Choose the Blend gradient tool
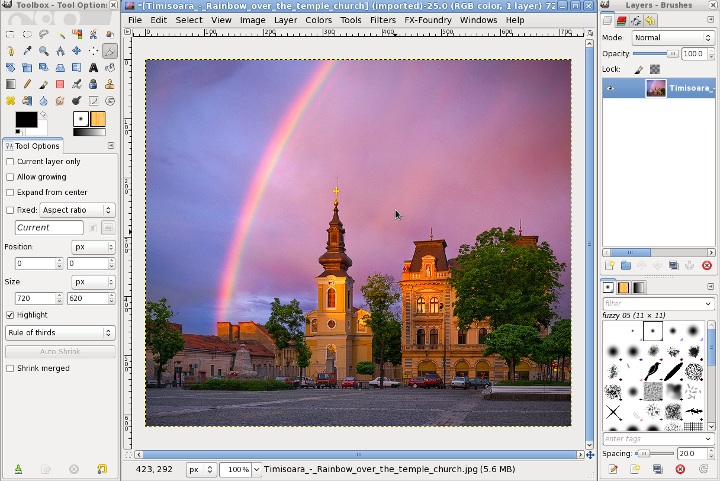 coord(11,84)
